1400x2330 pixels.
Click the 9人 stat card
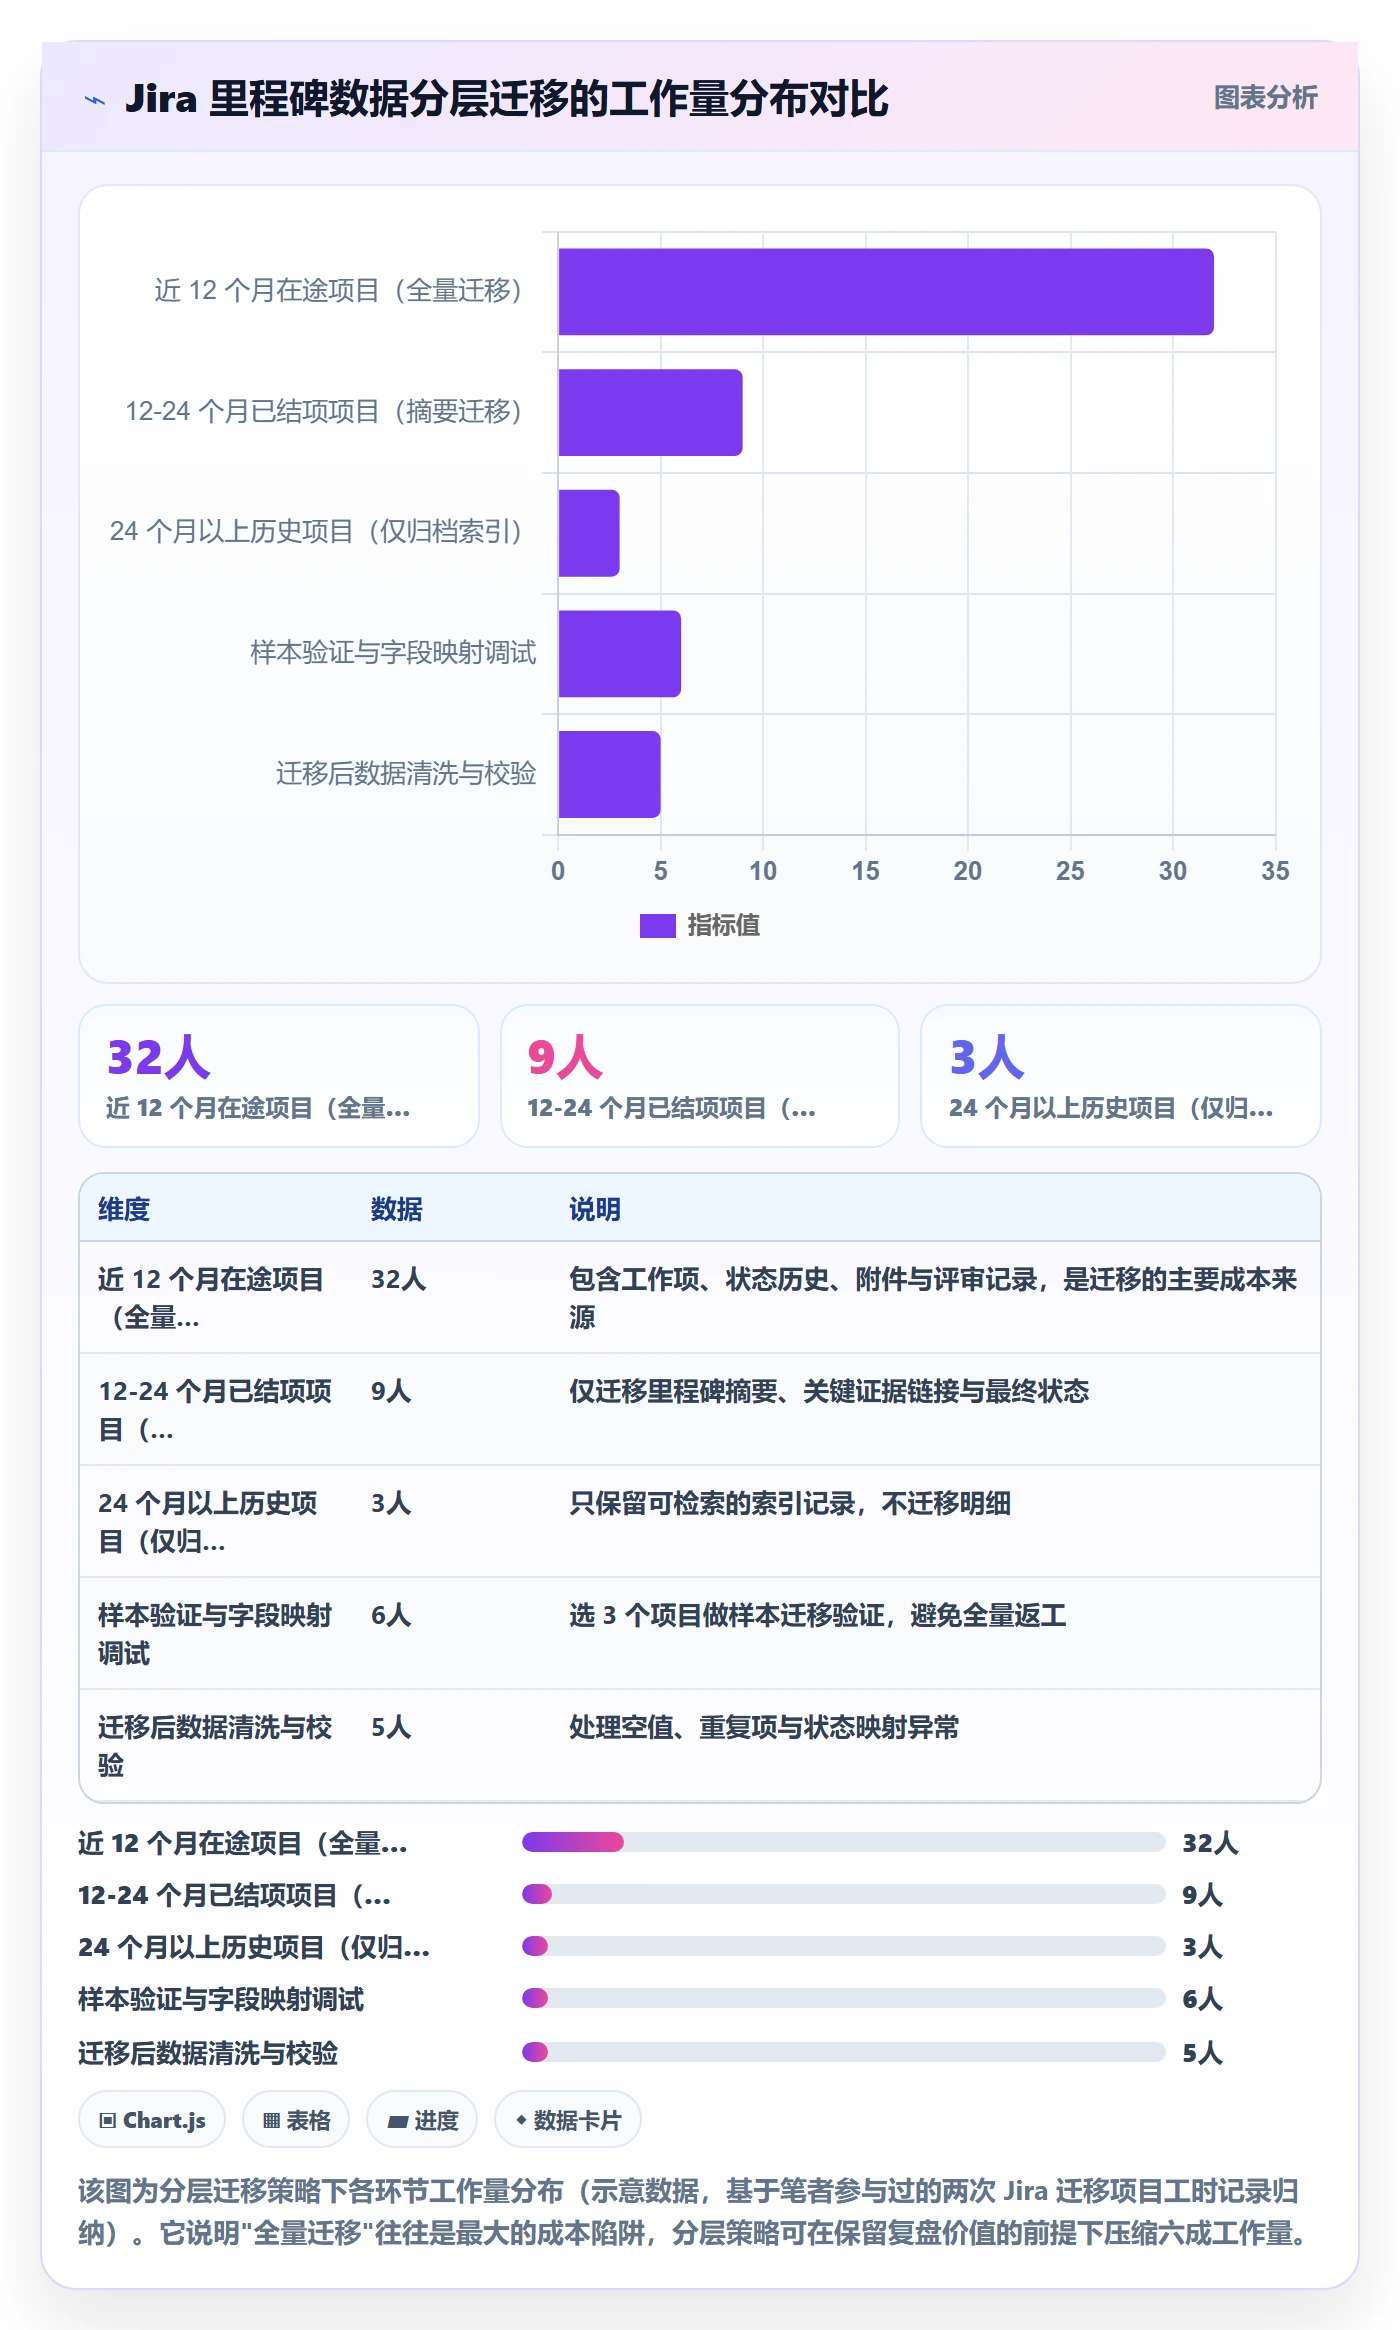tap(700, 1076)
